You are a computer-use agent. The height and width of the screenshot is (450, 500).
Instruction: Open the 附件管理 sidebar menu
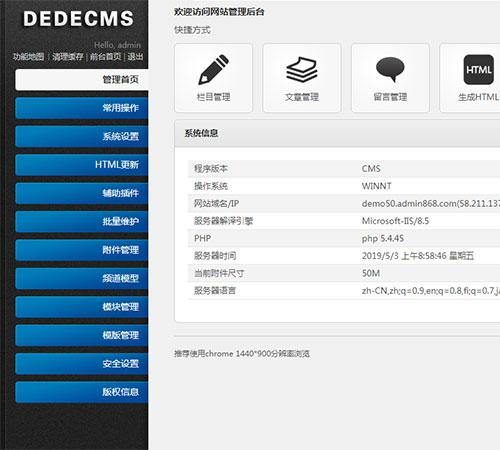tap(82, 250)
